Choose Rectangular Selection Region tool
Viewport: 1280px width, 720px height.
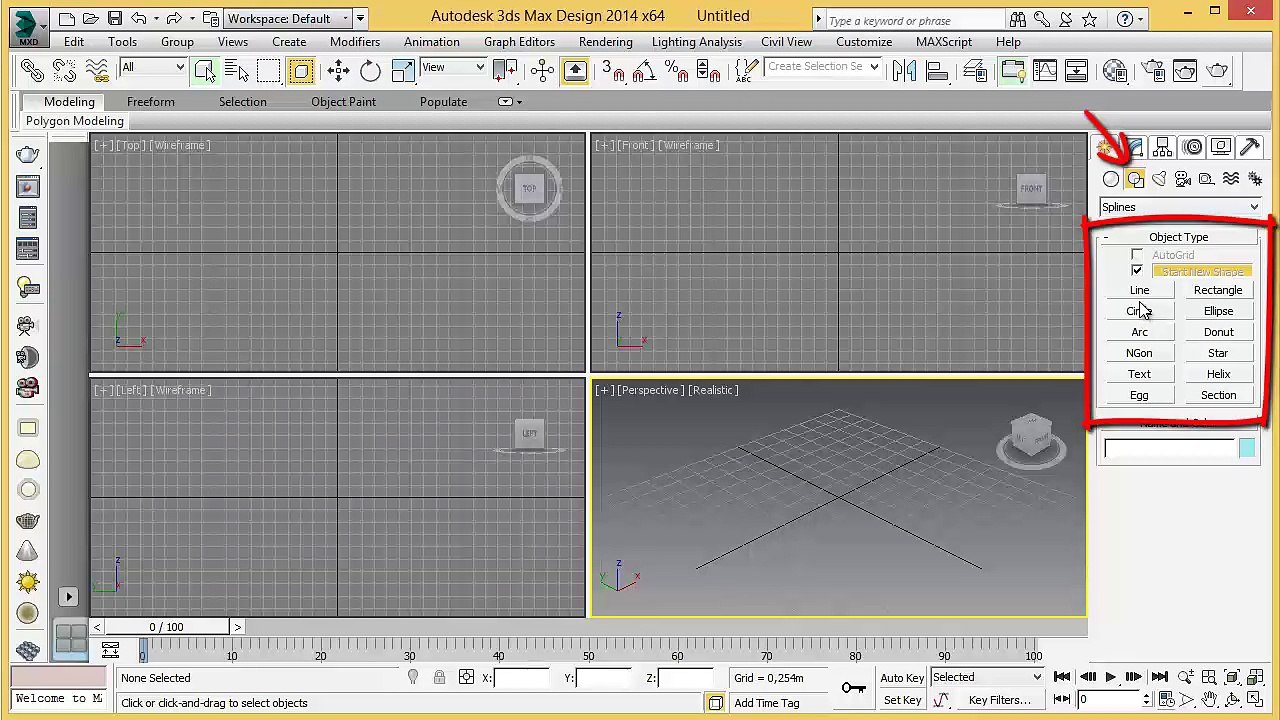point(268,70)
